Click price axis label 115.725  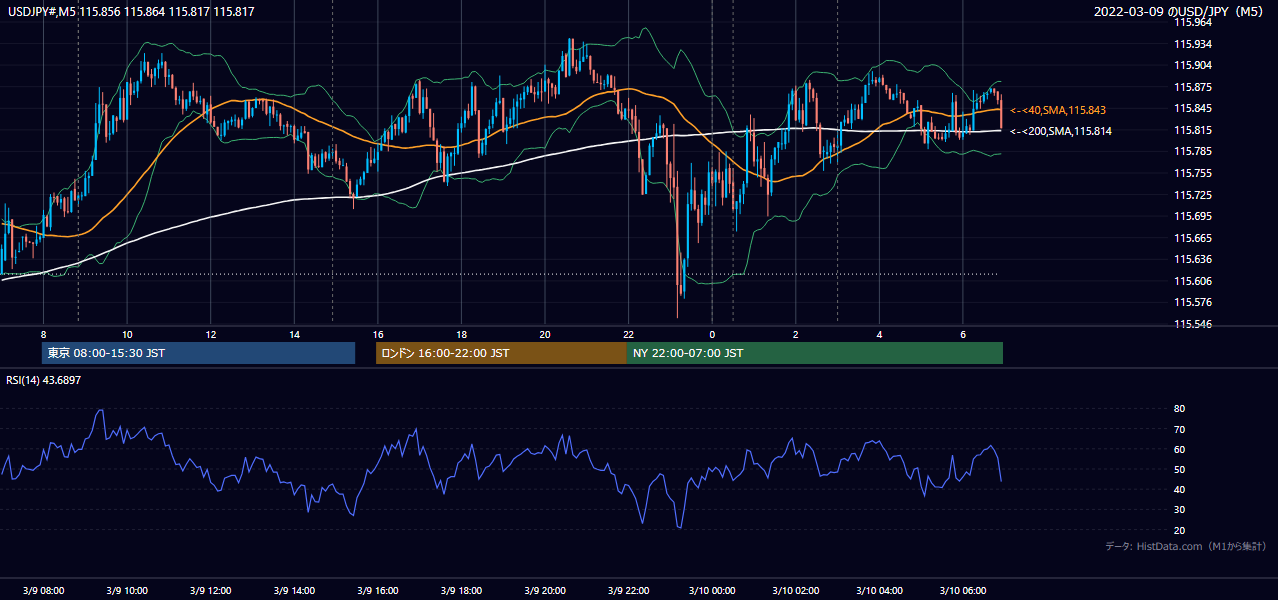pos(1192,195)
